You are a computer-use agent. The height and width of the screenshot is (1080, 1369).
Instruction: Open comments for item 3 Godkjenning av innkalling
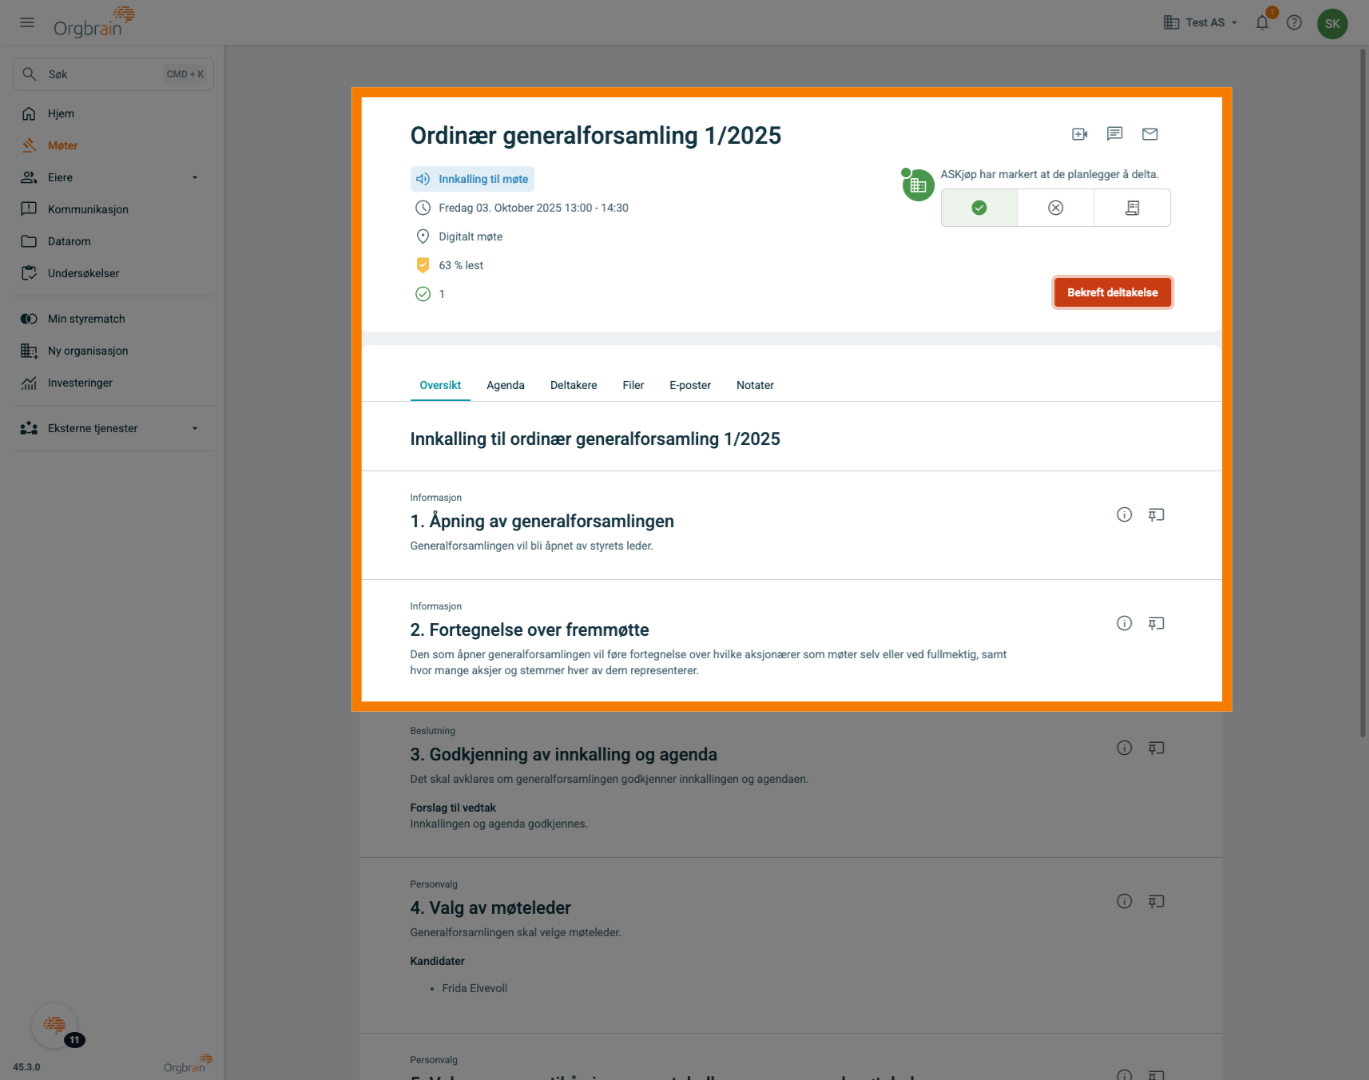1156,748
